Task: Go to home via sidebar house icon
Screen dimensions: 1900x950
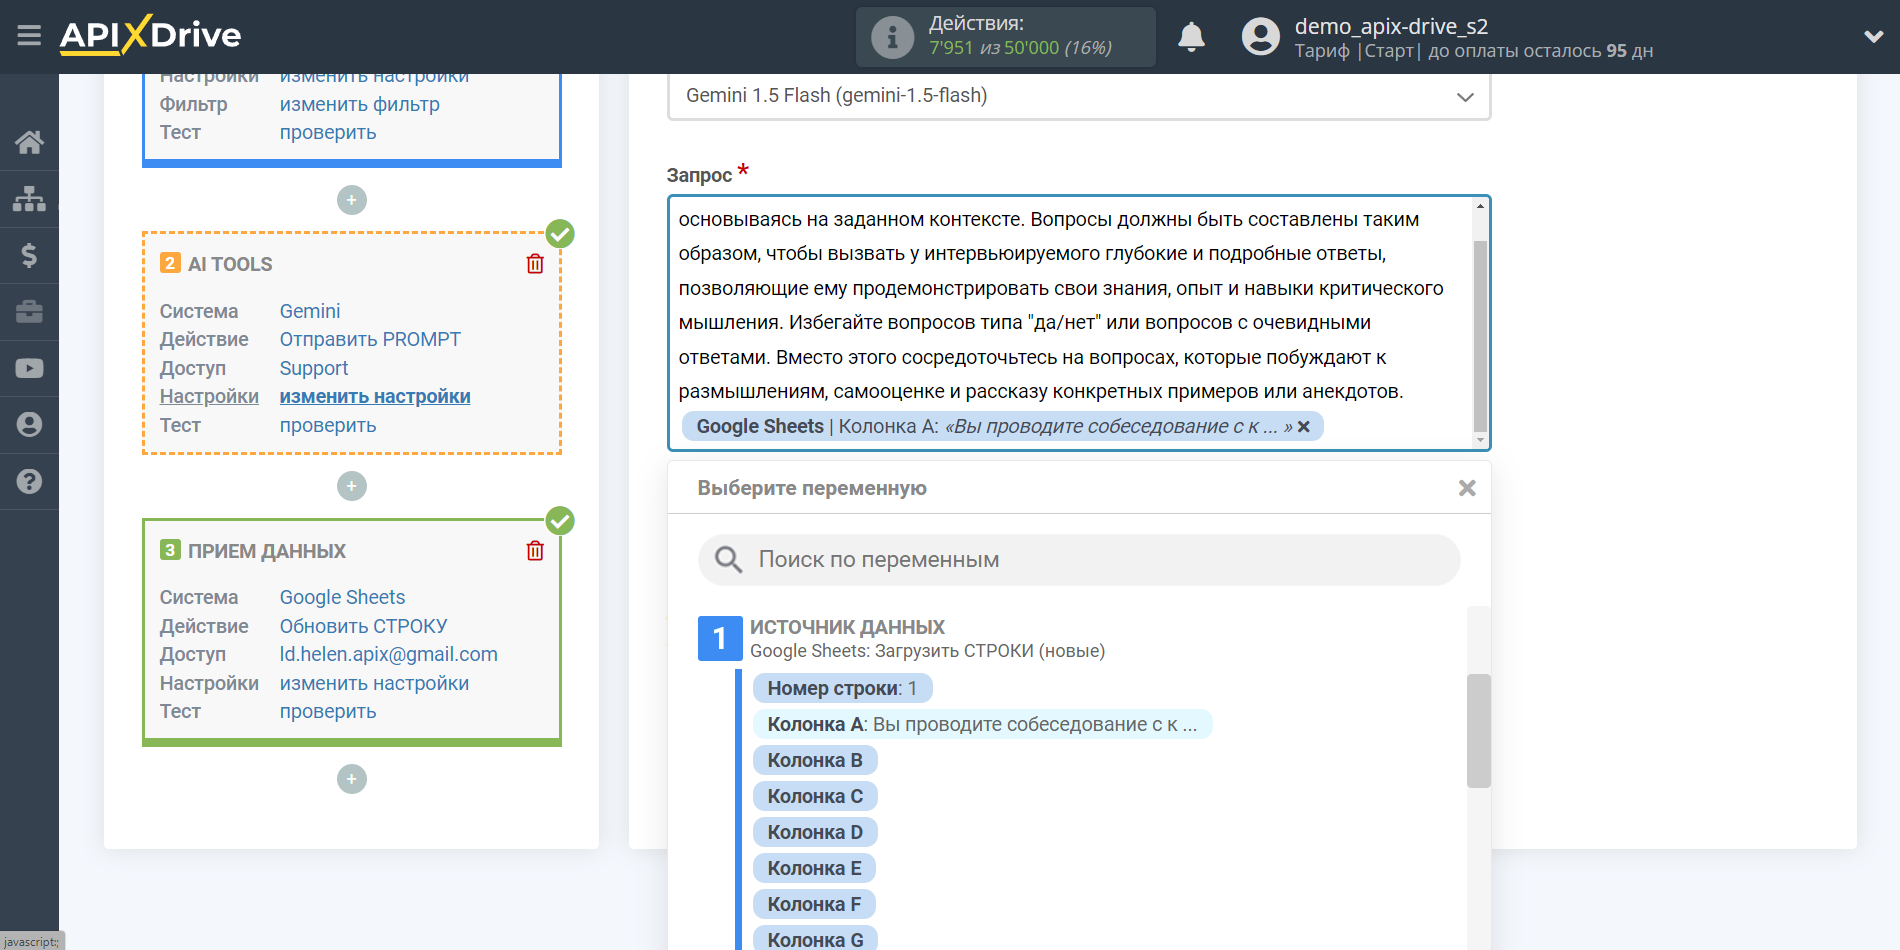Action: click(x=29, y=142)
